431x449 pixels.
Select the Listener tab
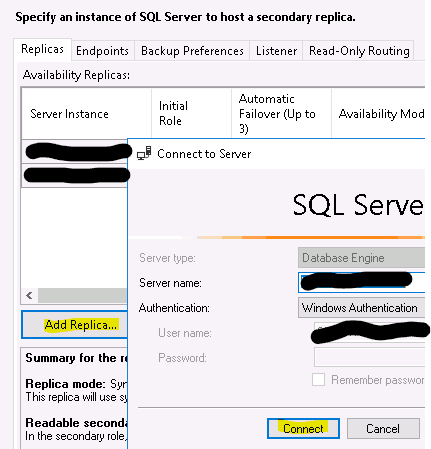[276, 51]
